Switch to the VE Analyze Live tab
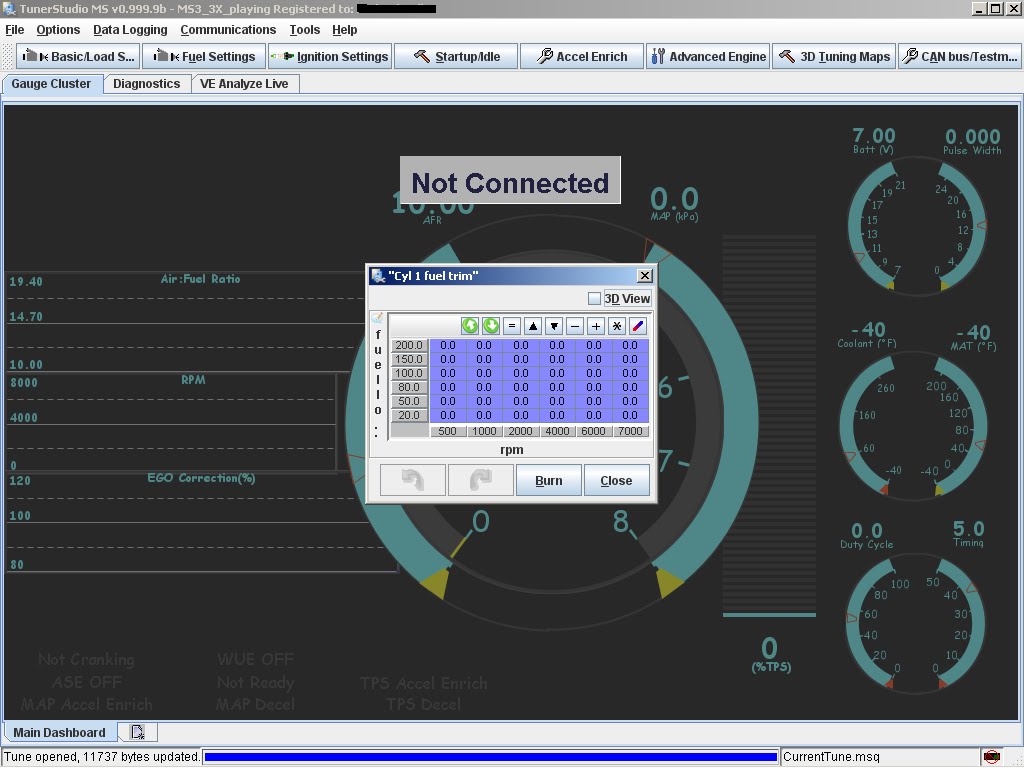This screenshot has width=1024, height=768. coord(244,84)
